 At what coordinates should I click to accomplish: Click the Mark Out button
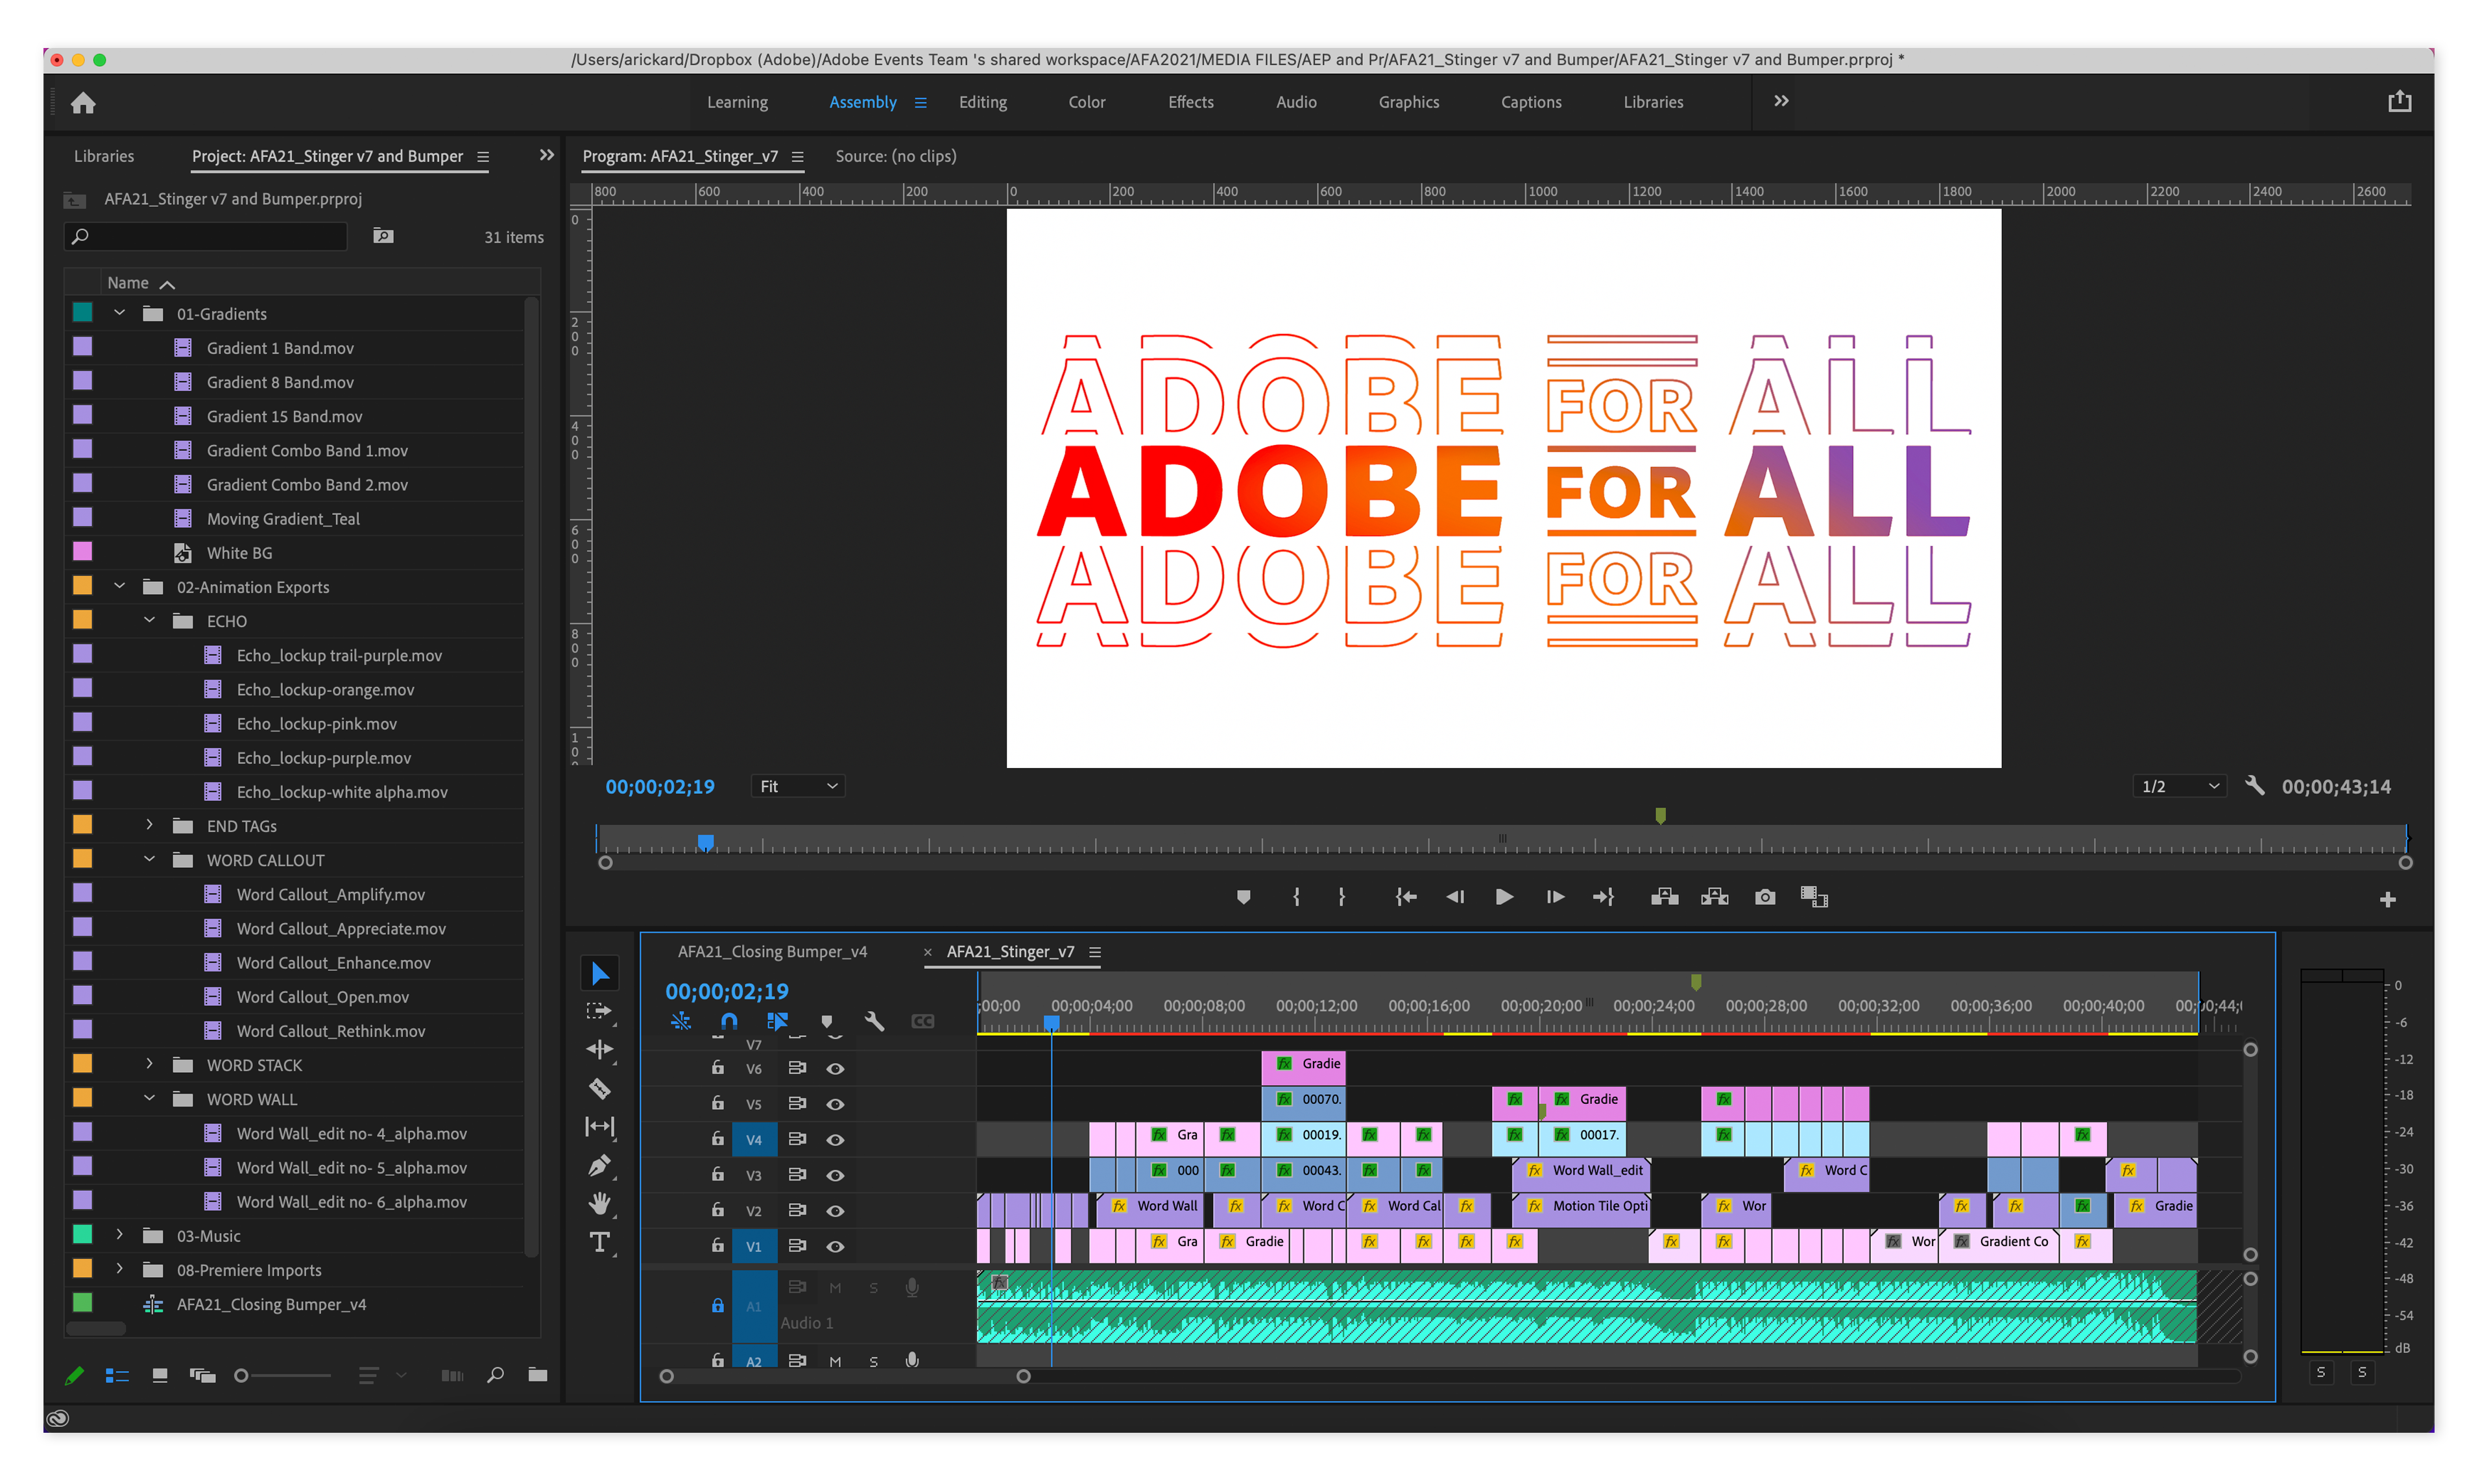coord(1342,898)
